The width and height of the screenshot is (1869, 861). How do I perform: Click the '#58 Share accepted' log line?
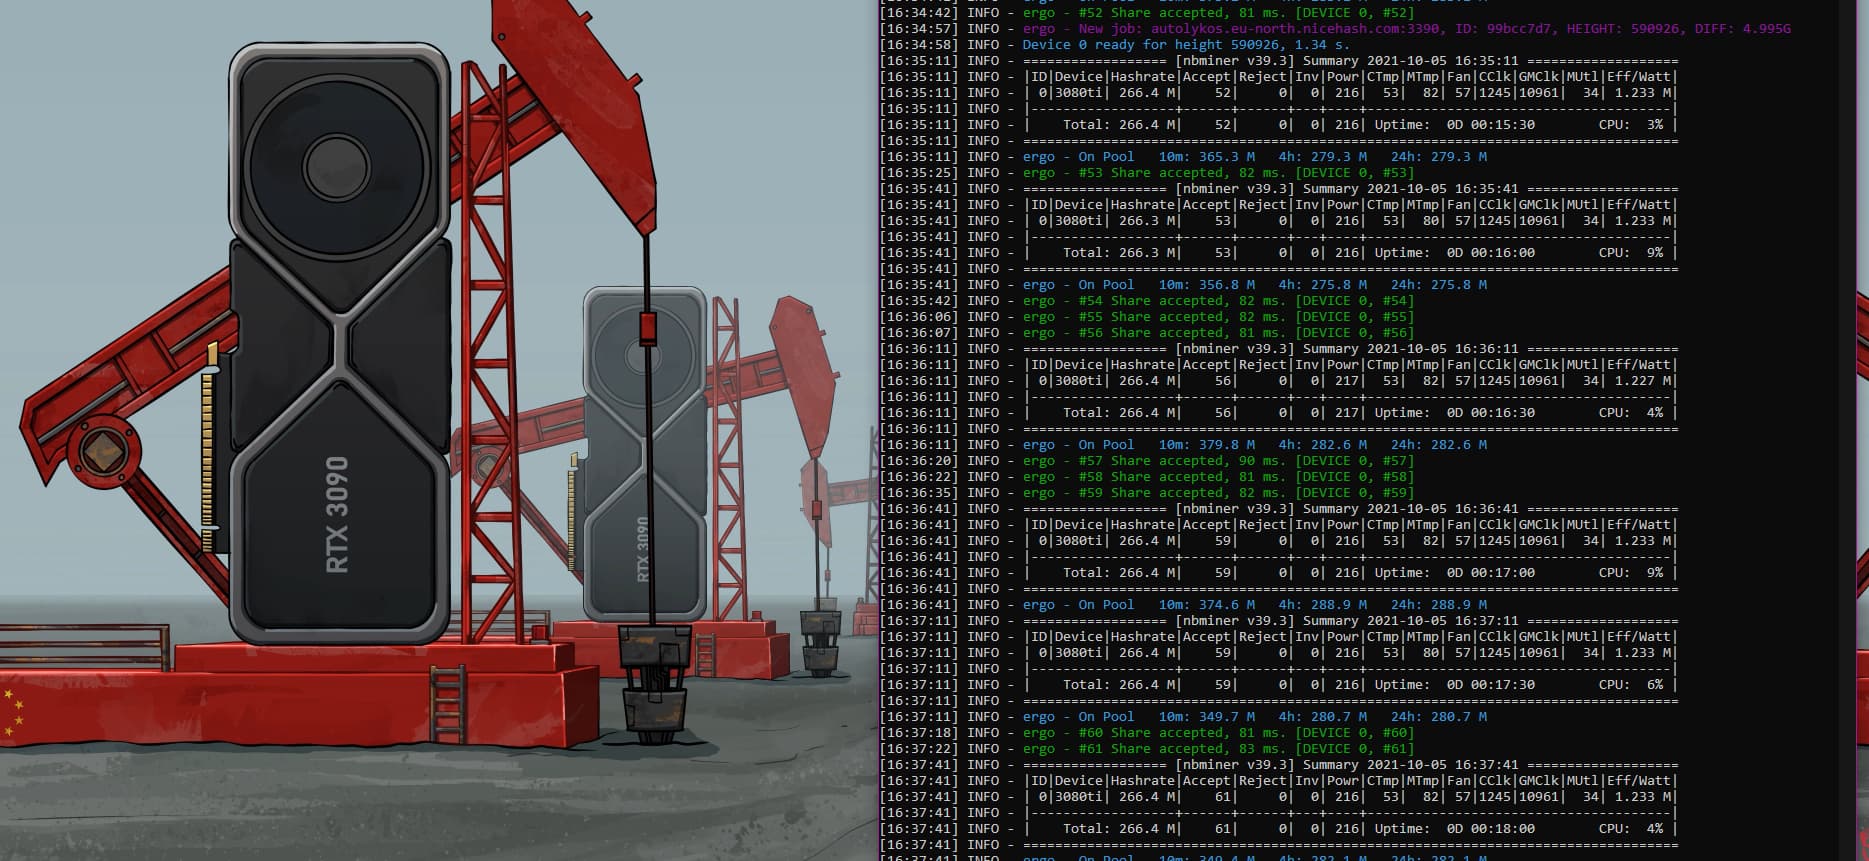click(1147, 477)
